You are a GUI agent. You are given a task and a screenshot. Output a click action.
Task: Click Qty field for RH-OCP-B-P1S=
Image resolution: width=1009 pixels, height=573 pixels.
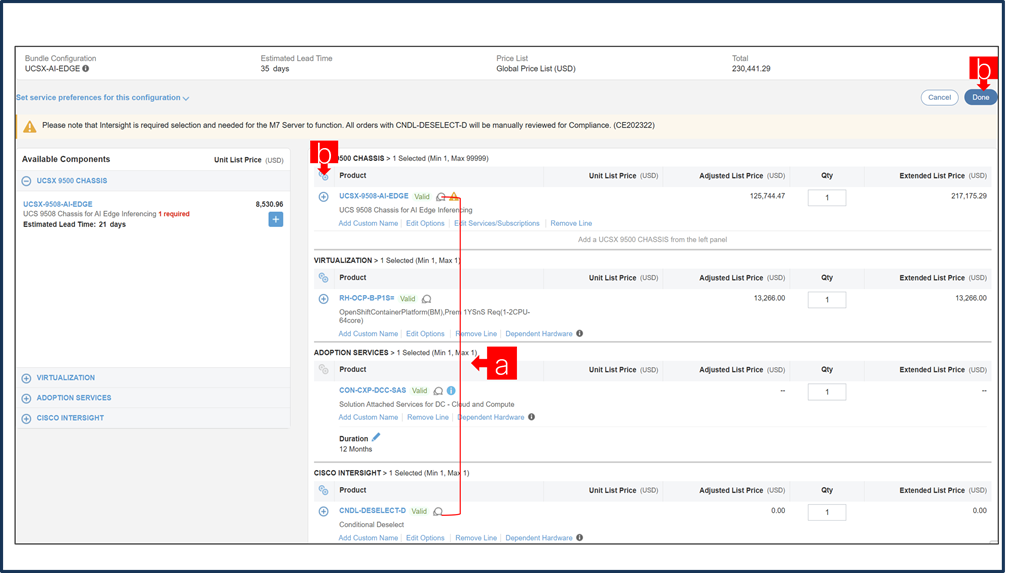827,300
